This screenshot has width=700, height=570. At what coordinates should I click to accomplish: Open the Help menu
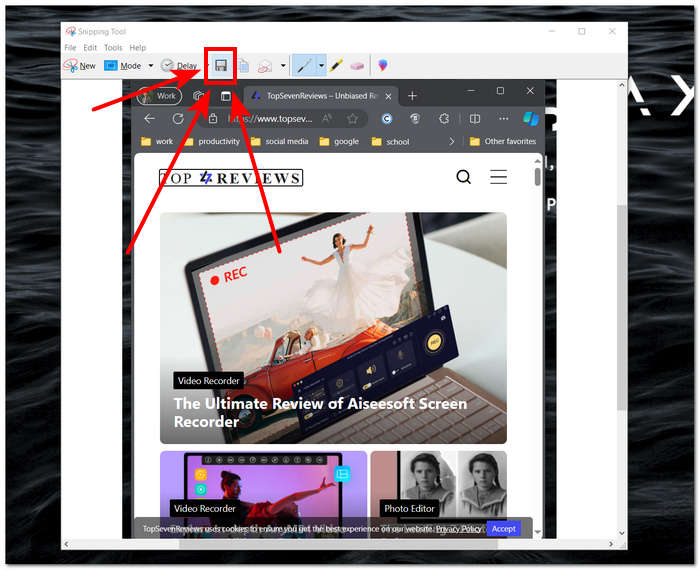point(138,47)
